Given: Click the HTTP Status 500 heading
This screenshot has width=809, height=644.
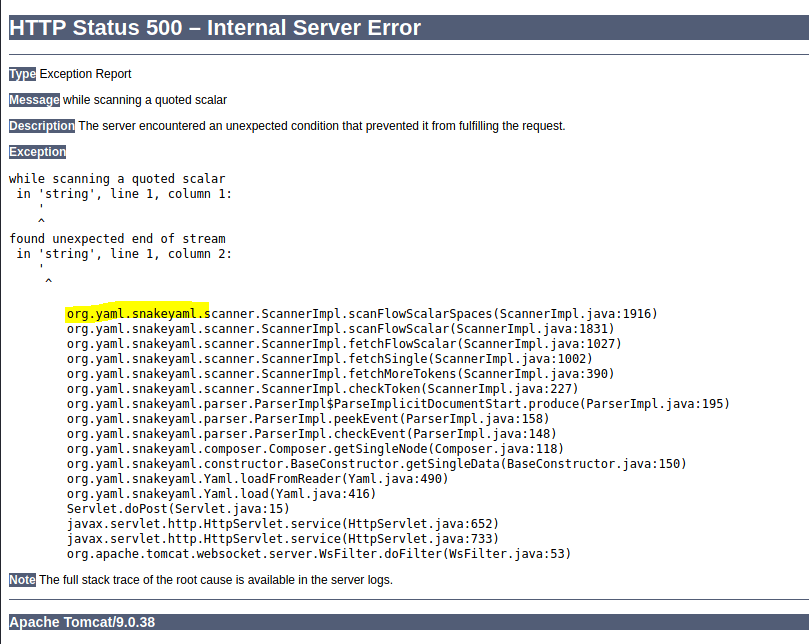Looking at the screenshot, I should point(215,28).
